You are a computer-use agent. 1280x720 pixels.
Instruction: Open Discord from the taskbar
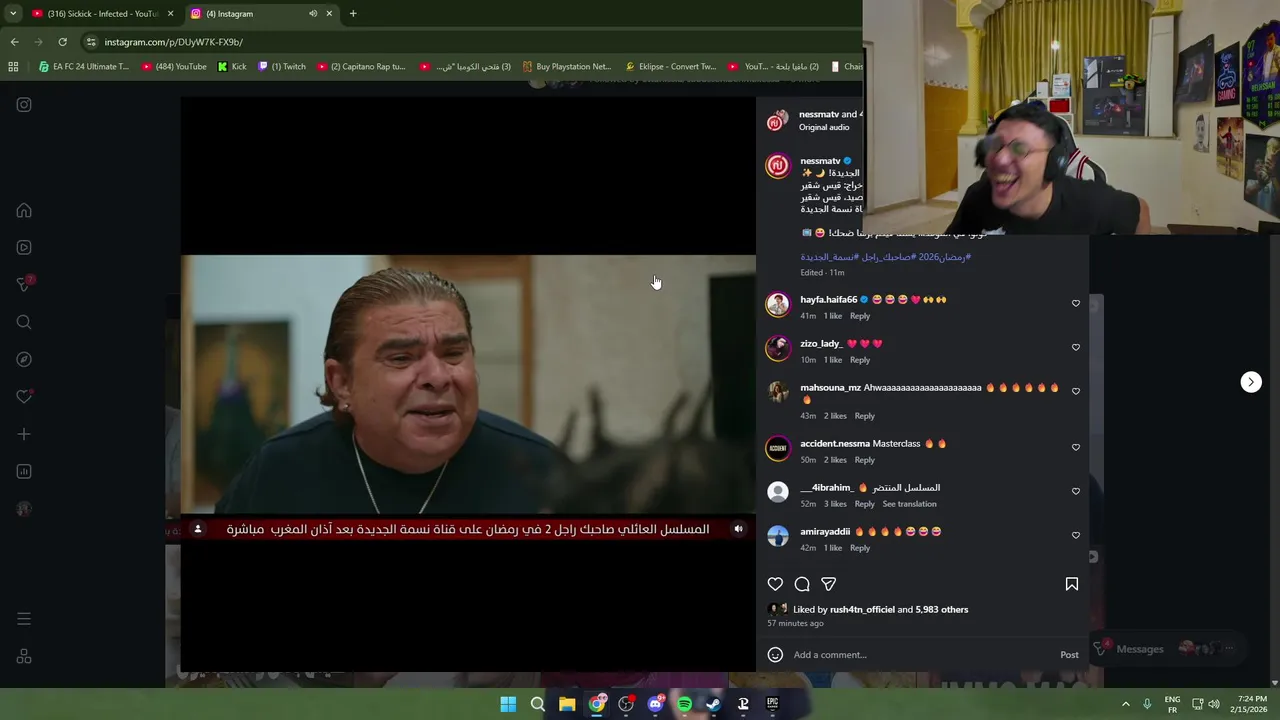coord(655,704)
